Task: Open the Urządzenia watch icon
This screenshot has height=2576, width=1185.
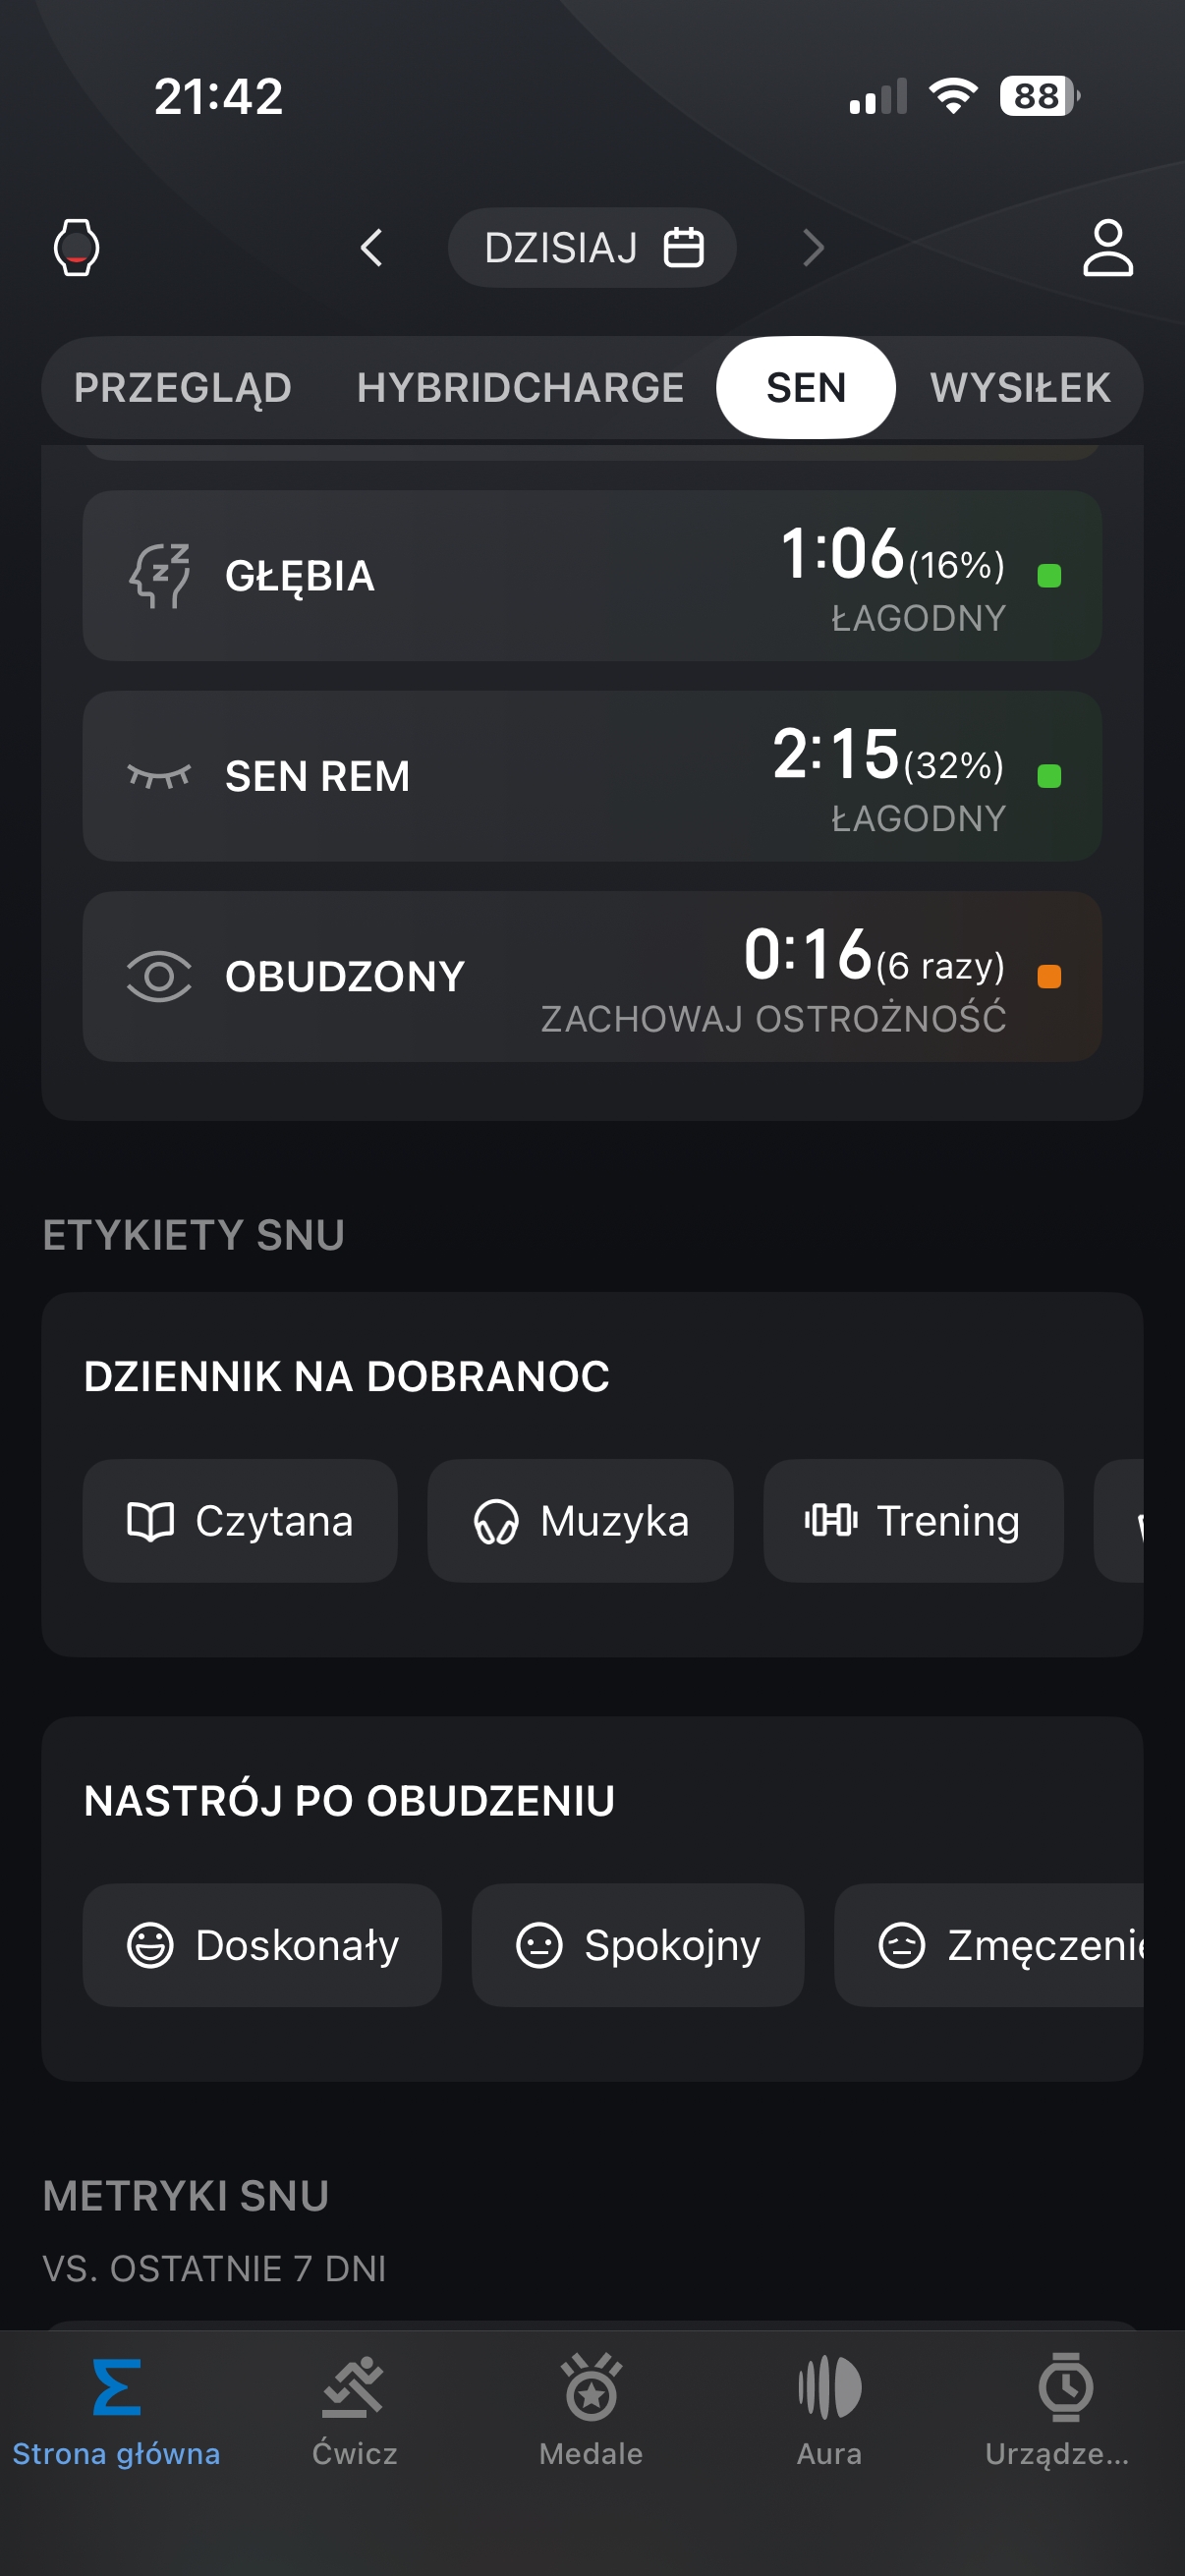Action: coord(1065,2388)
